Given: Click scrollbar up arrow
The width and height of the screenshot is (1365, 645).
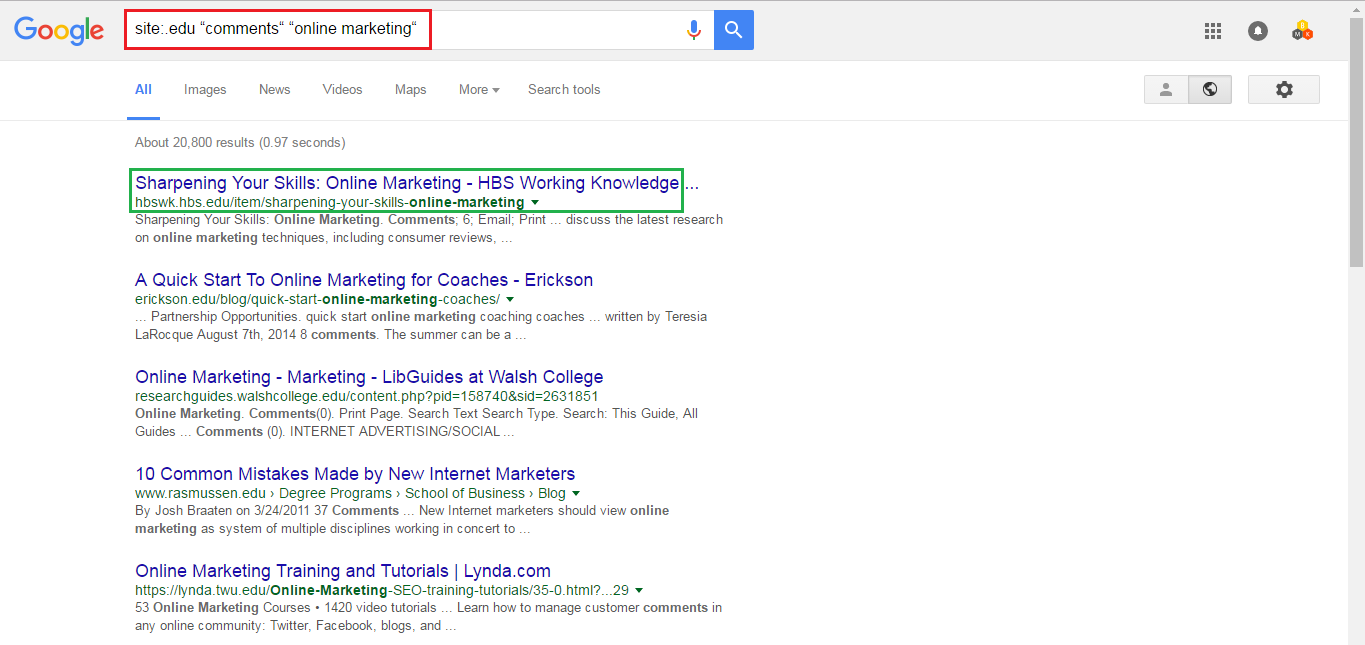Looking at the screenshot, I should pos(1356,8).
